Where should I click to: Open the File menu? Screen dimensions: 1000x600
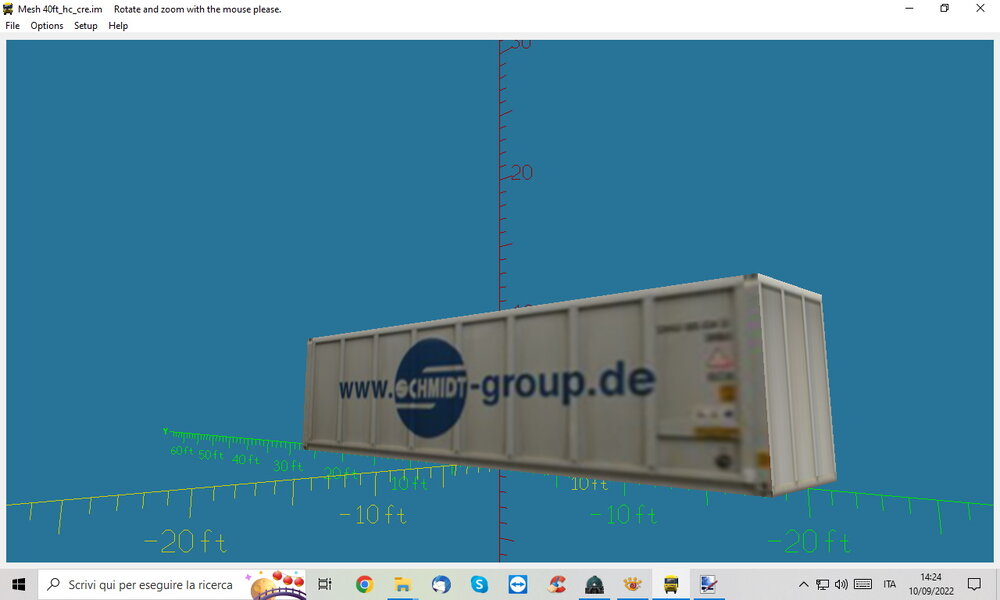[12, 26]
